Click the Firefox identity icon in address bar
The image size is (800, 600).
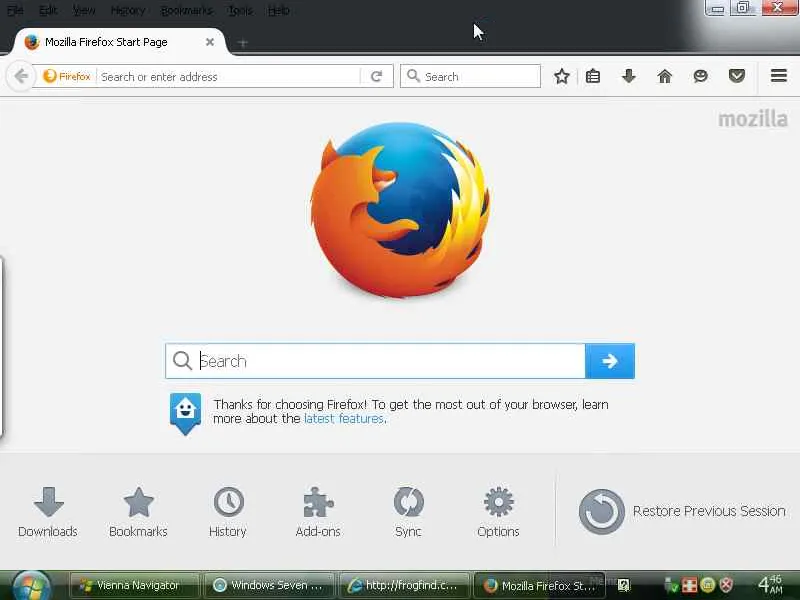coord(67,77)
